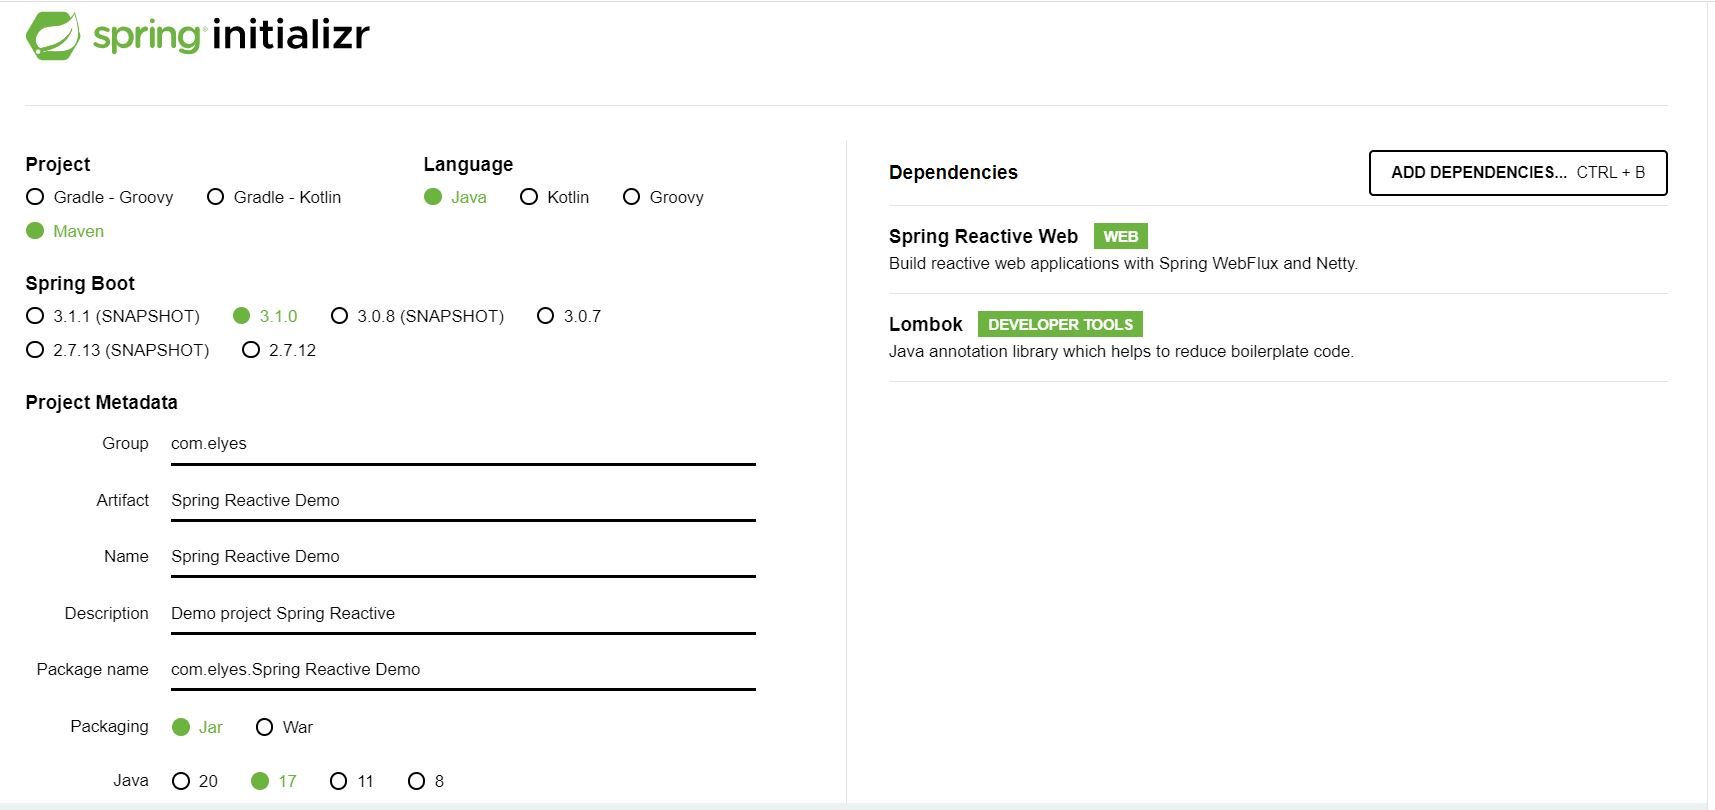The height and width of the screenshot is (810, 1715).
Task: Choose Groovy as the language
Action: (x=663, y=197)
